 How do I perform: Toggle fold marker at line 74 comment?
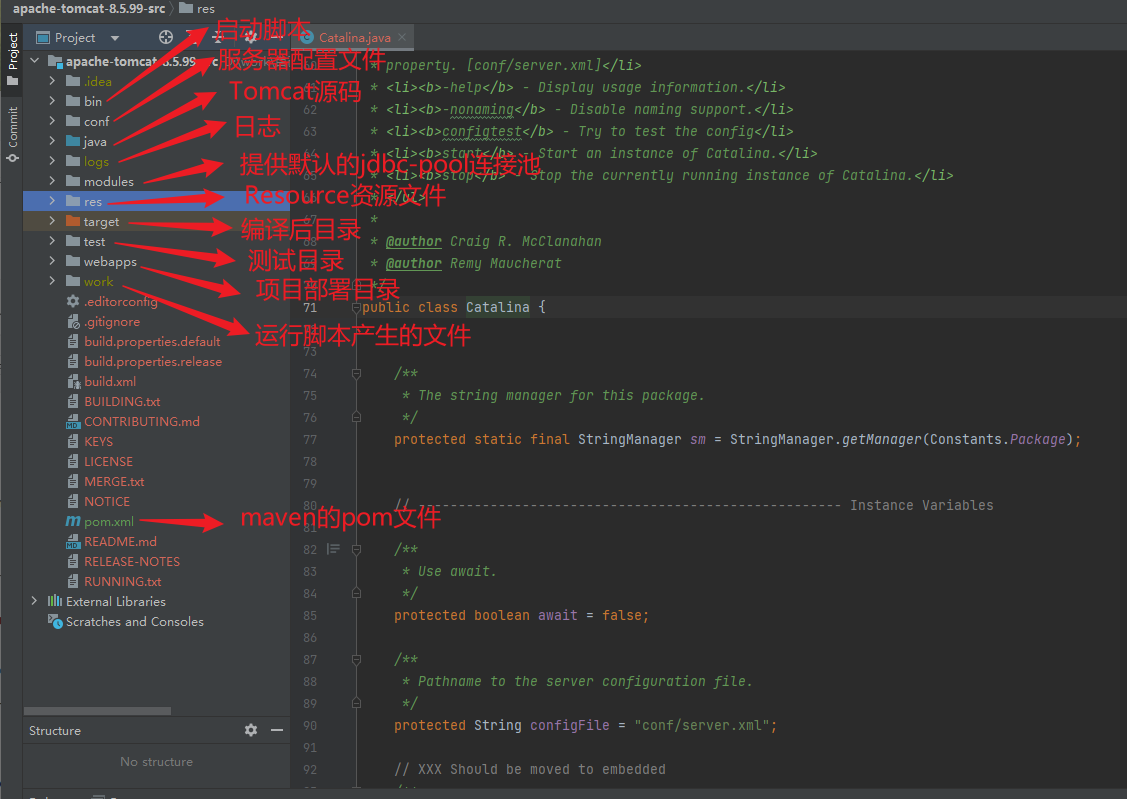(356, 374)
